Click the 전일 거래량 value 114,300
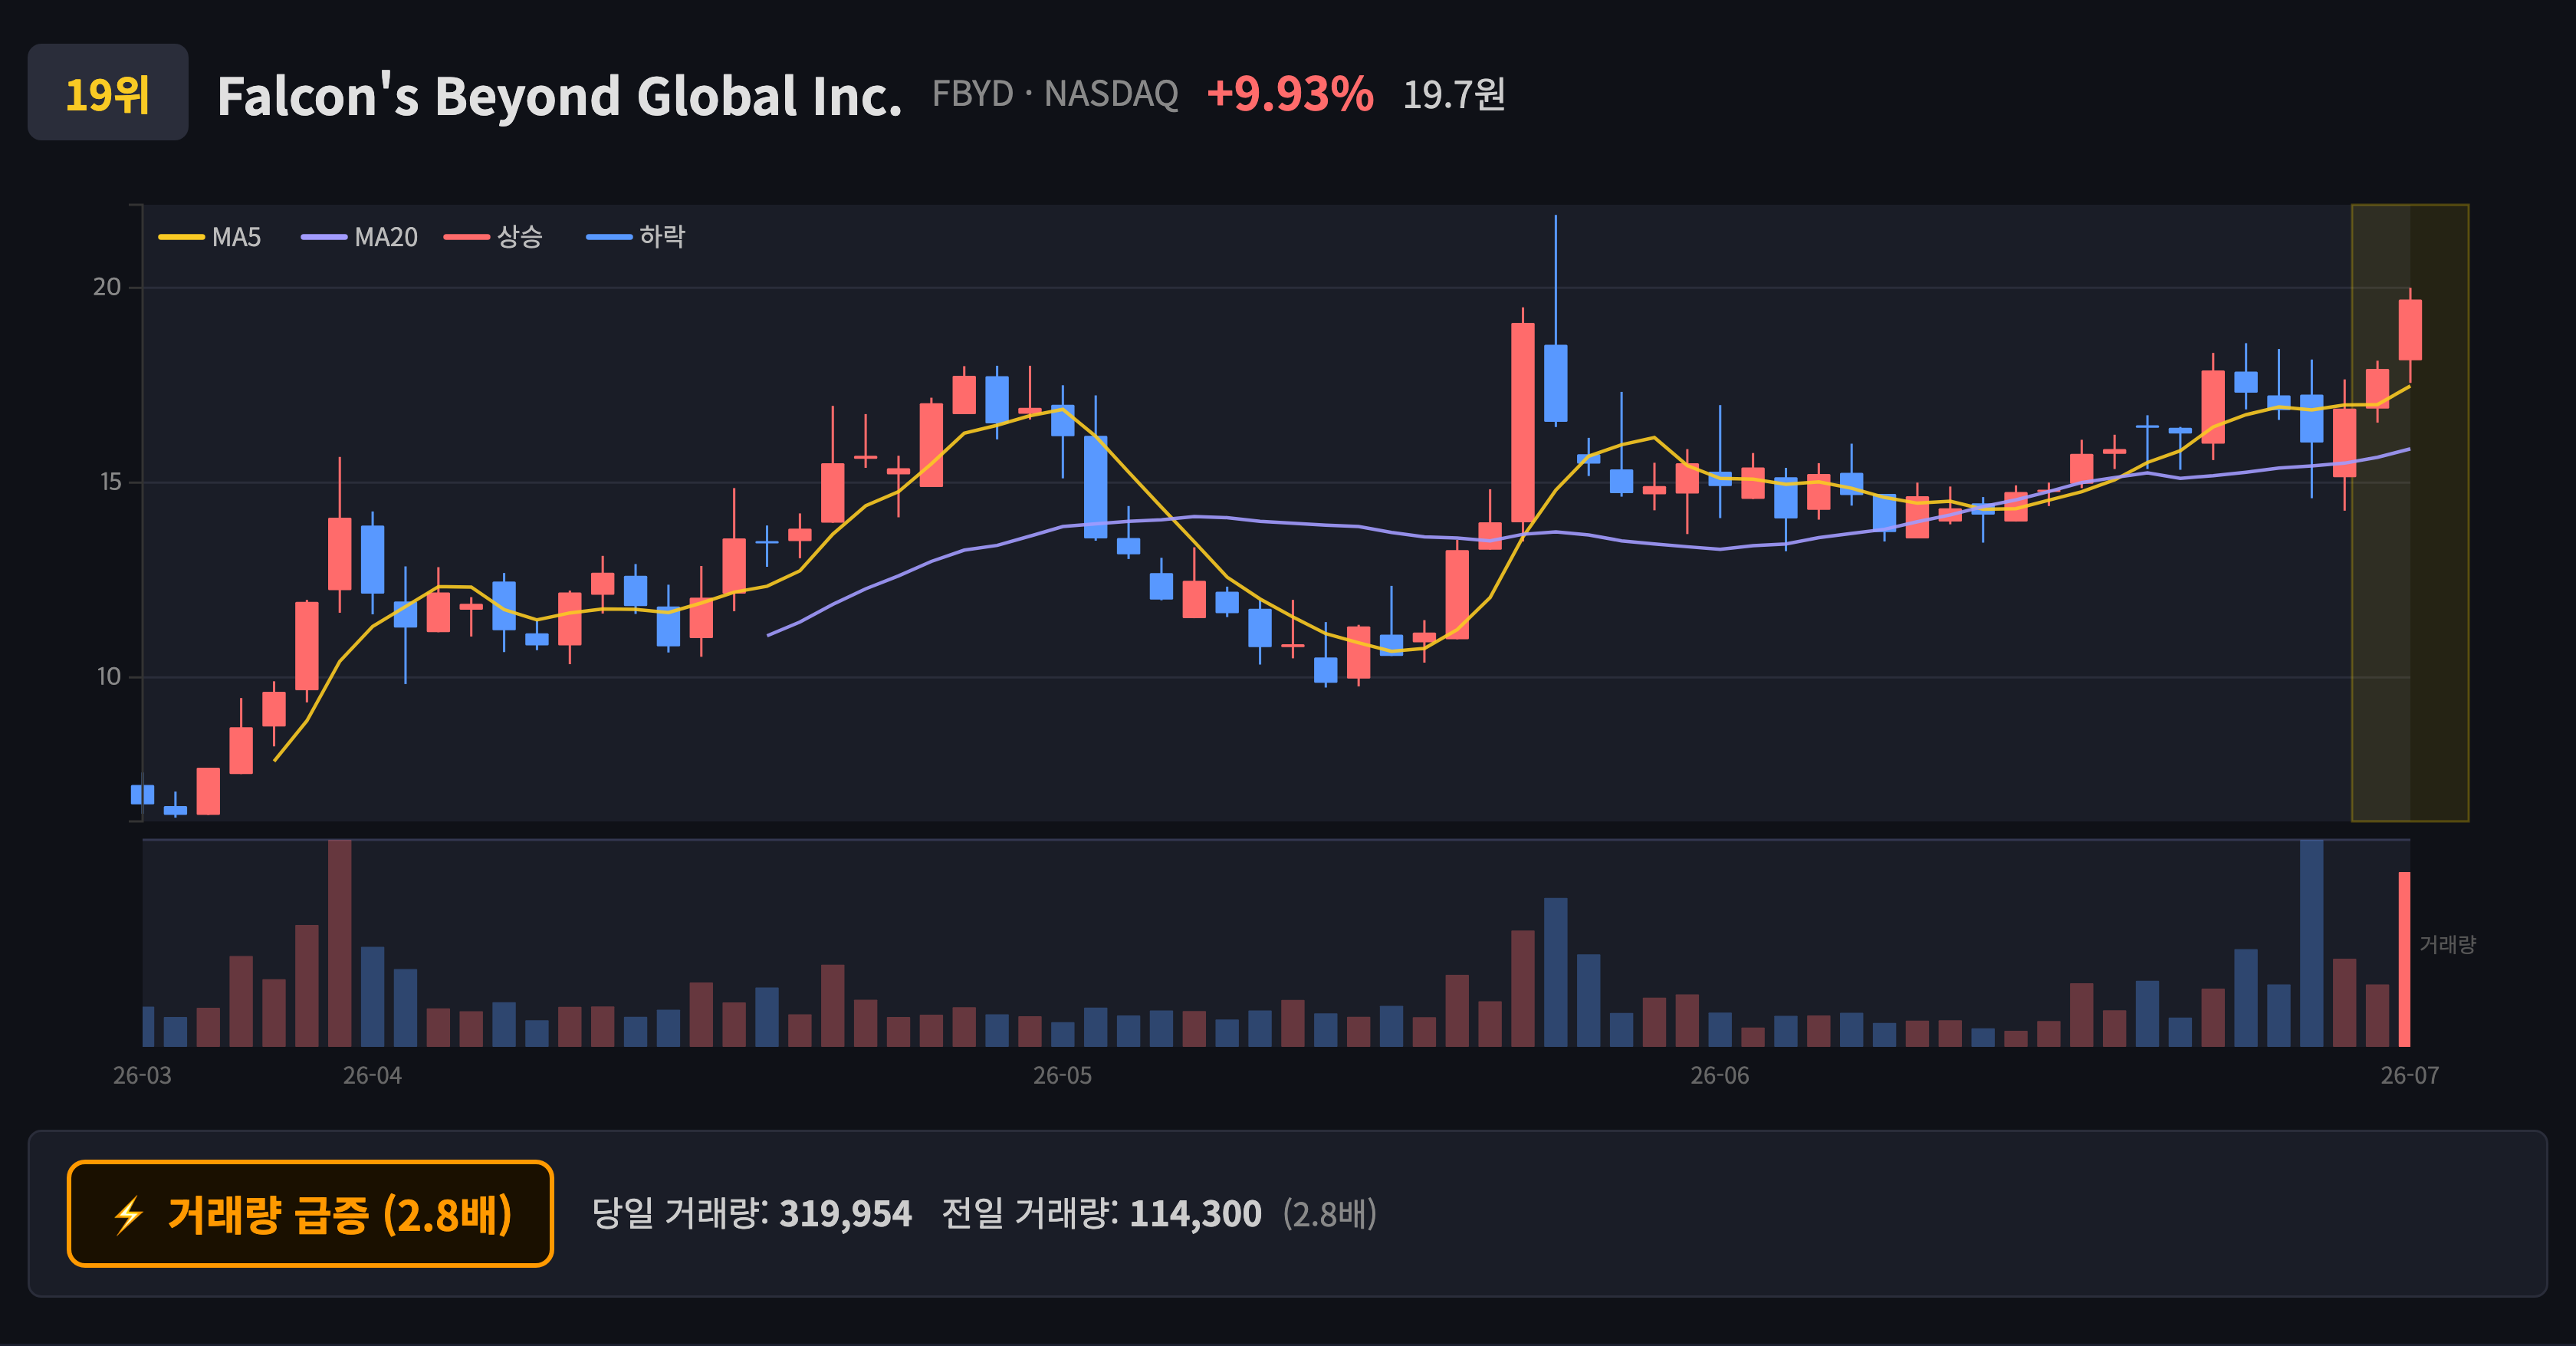The width and height of the screenshot is (2576, 1346). (1195, 1214)
